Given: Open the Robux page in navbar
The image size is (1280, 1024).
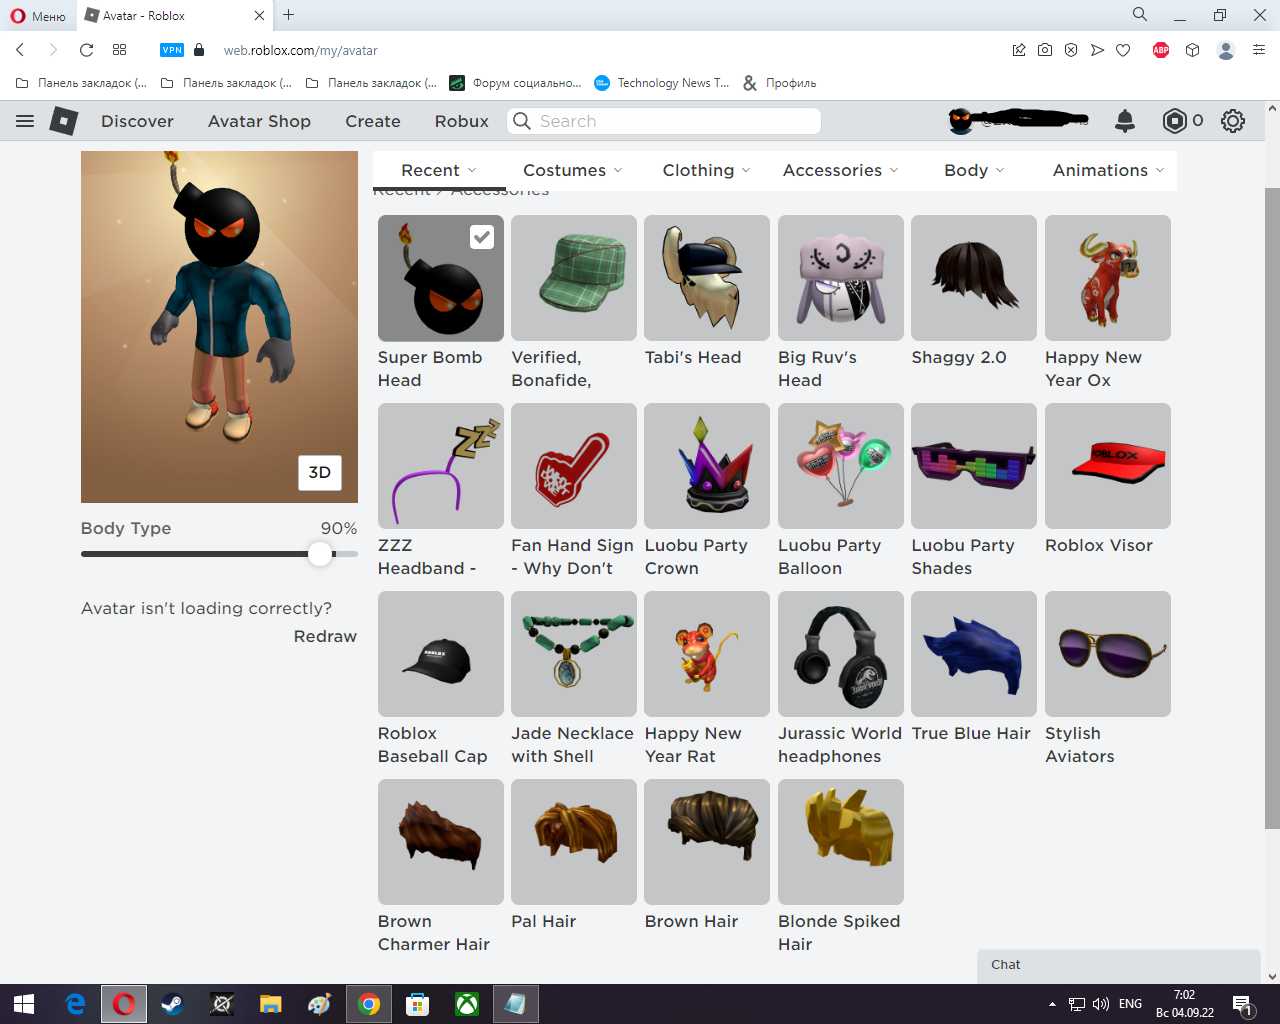Looking at the screenshot, I should pos(462,121).
